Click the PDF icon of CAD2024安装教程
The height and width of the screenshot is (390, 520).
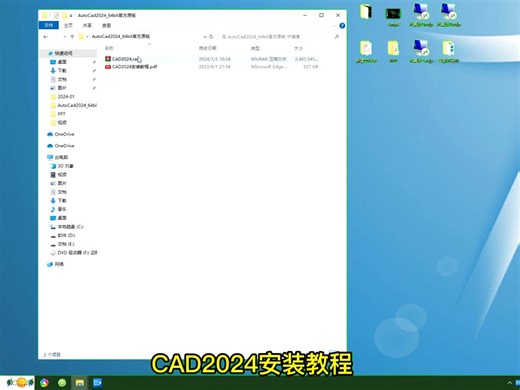[108, 67]
